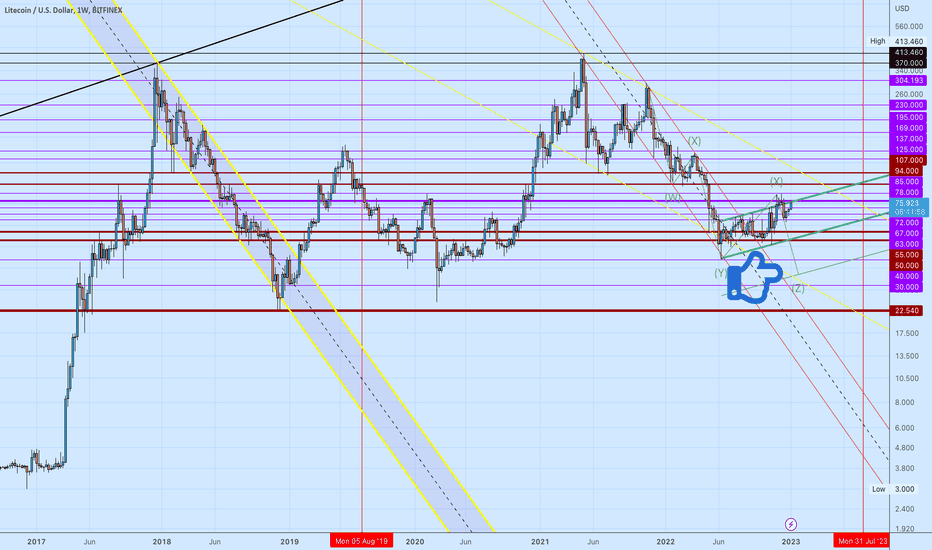932x550 pixels.
Task: Click the 4.800 axis value
Action: (905, 448)
